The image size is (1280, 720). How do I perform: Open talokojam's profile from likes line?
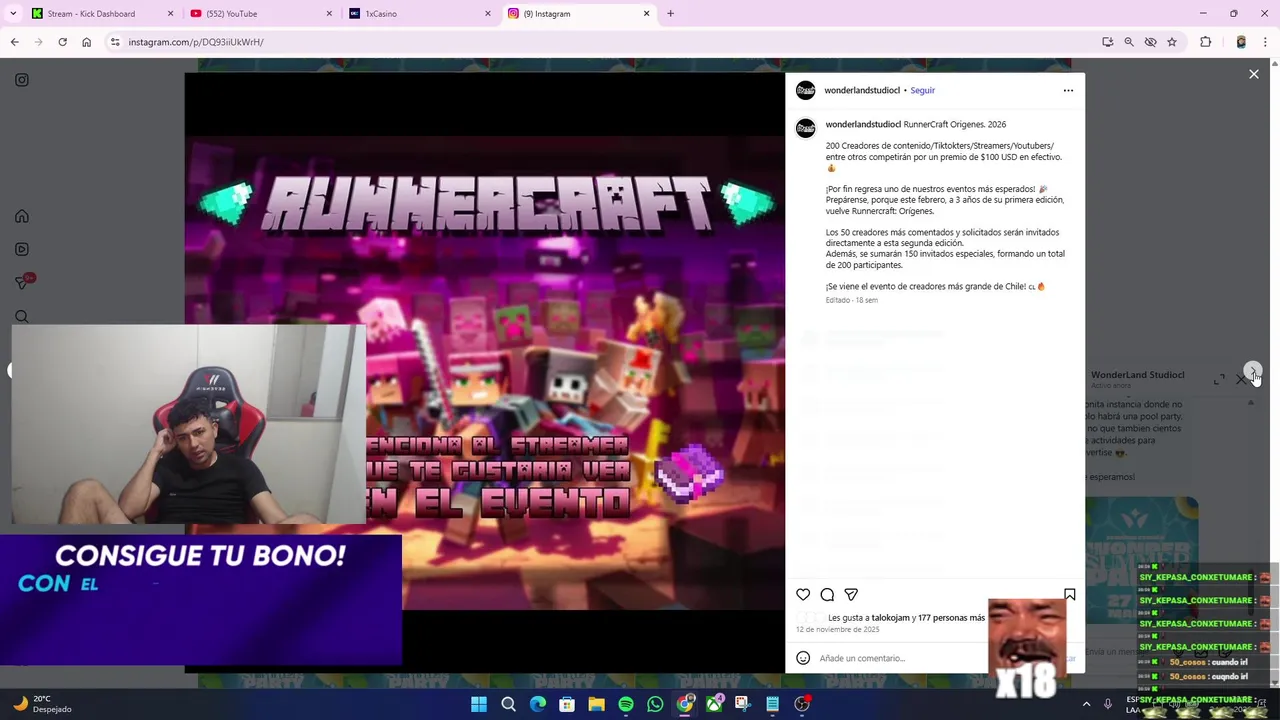pyautogui.click(x=890, y=618)
